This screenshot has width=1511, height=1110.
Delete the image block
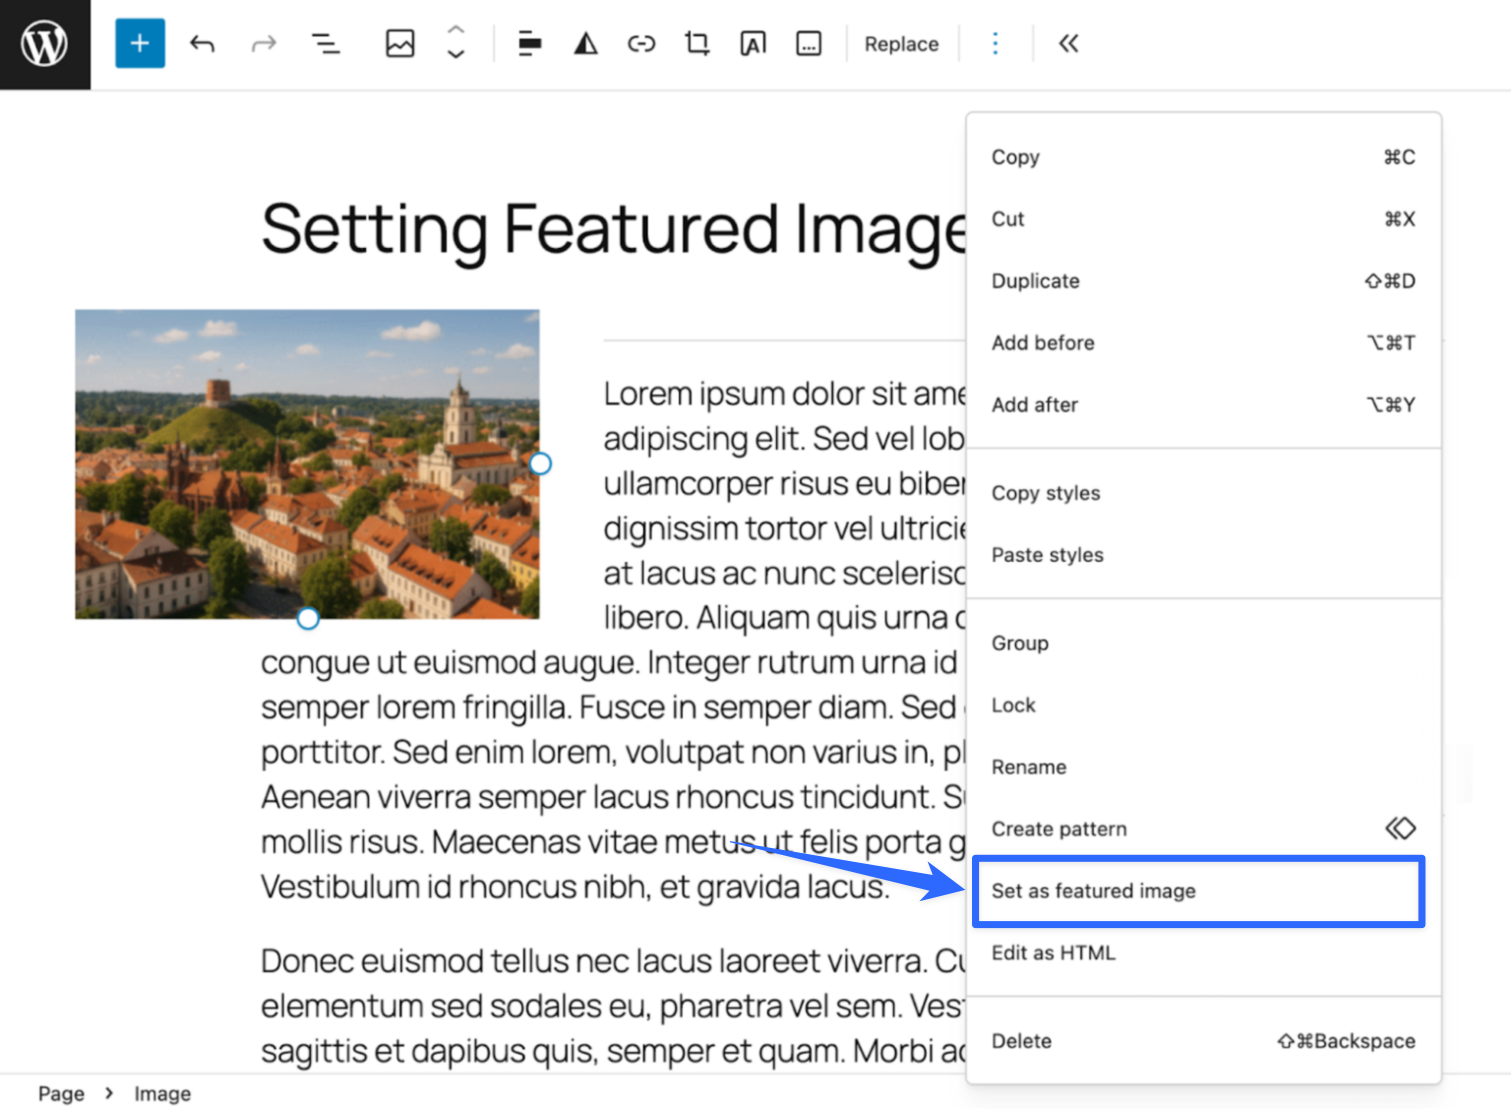1203,1041
